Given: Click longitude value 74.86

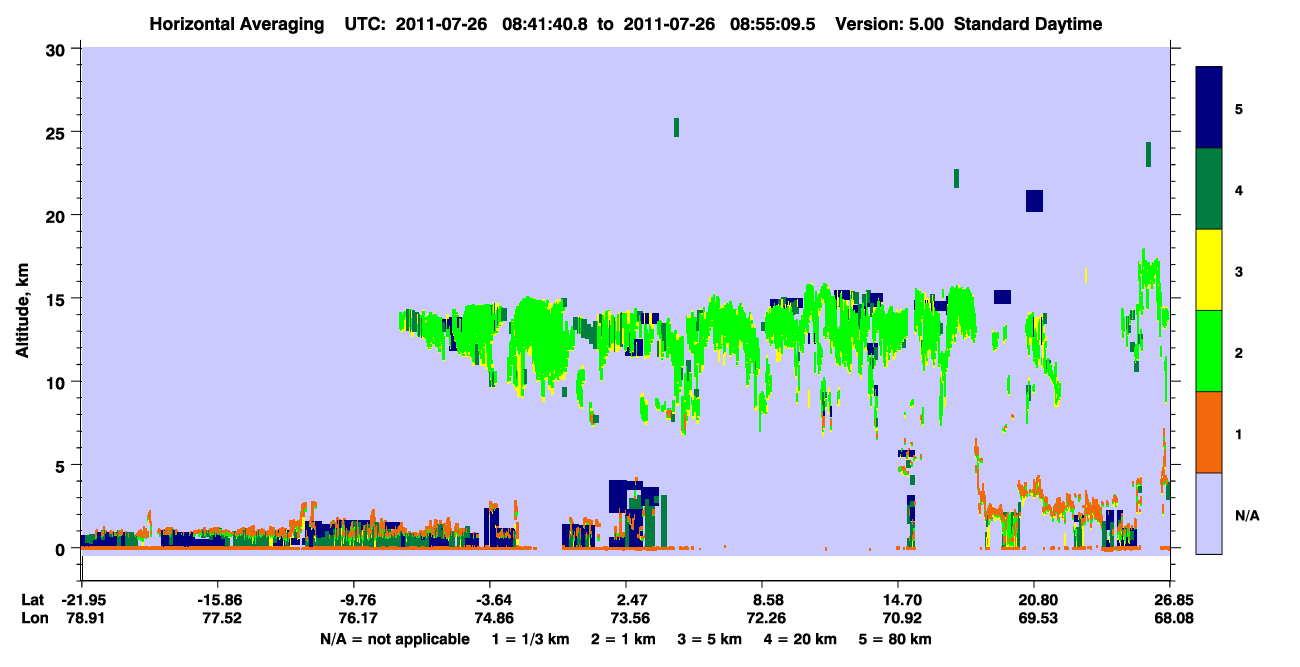Looking at the screenshot, I should pyautogui.click(x=493, y=618).
